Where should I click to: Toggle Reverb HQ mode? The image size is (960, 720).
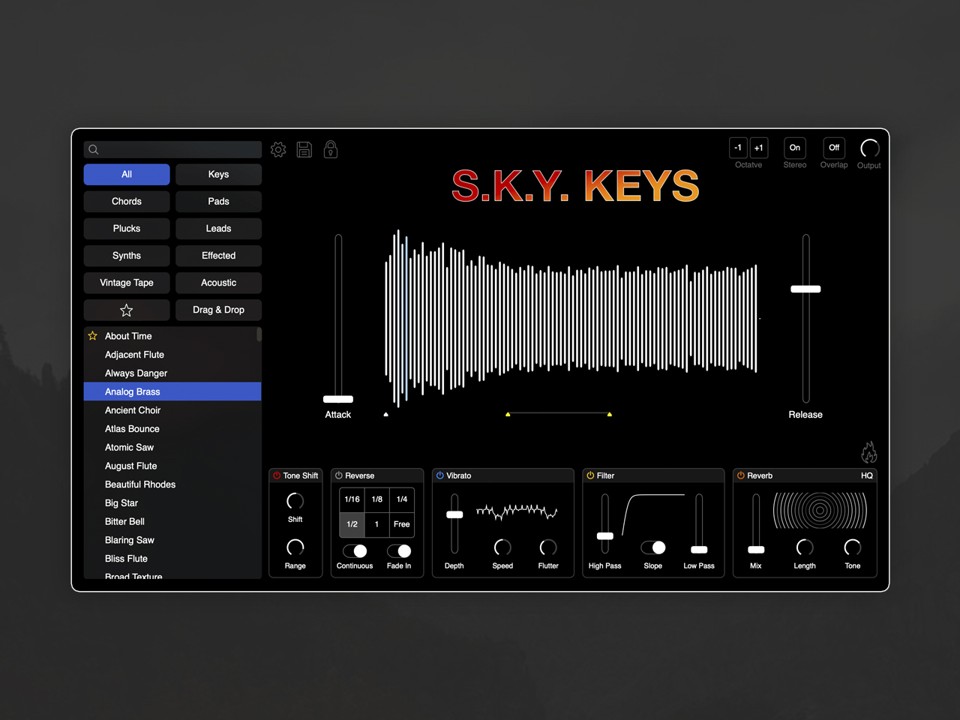867,476
